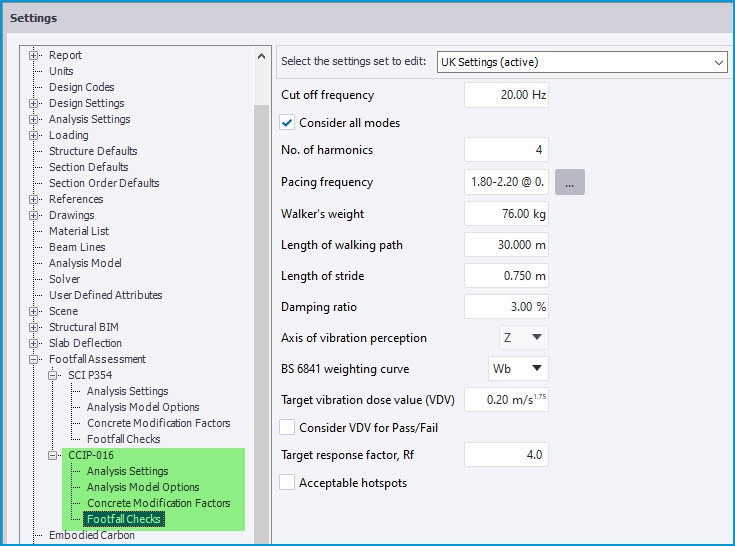
Task: Select Analysis Settings under CCIP-016
Action: [127, 471]
